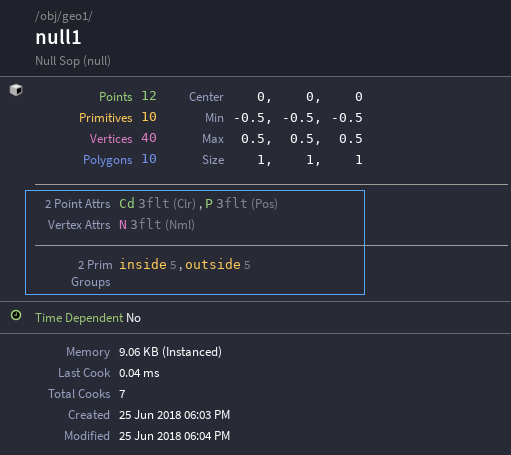The height and width of the screenshot is (455, 511).
Task: Click the Memory label
Action: tap(88, 352)
